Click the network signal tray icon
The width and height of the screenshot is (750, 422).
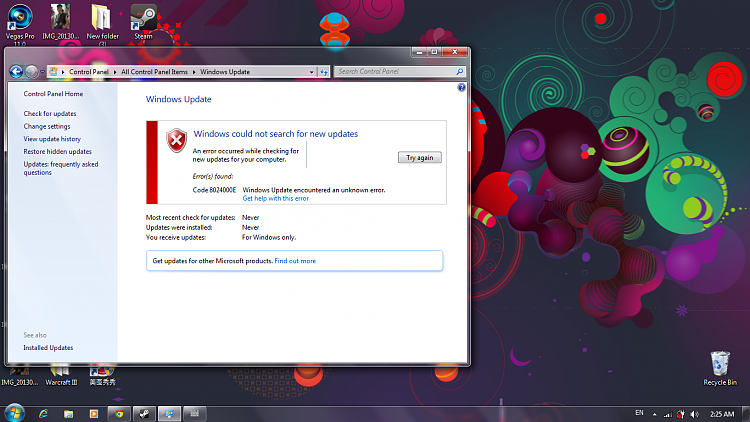click(x=668, y=414)
